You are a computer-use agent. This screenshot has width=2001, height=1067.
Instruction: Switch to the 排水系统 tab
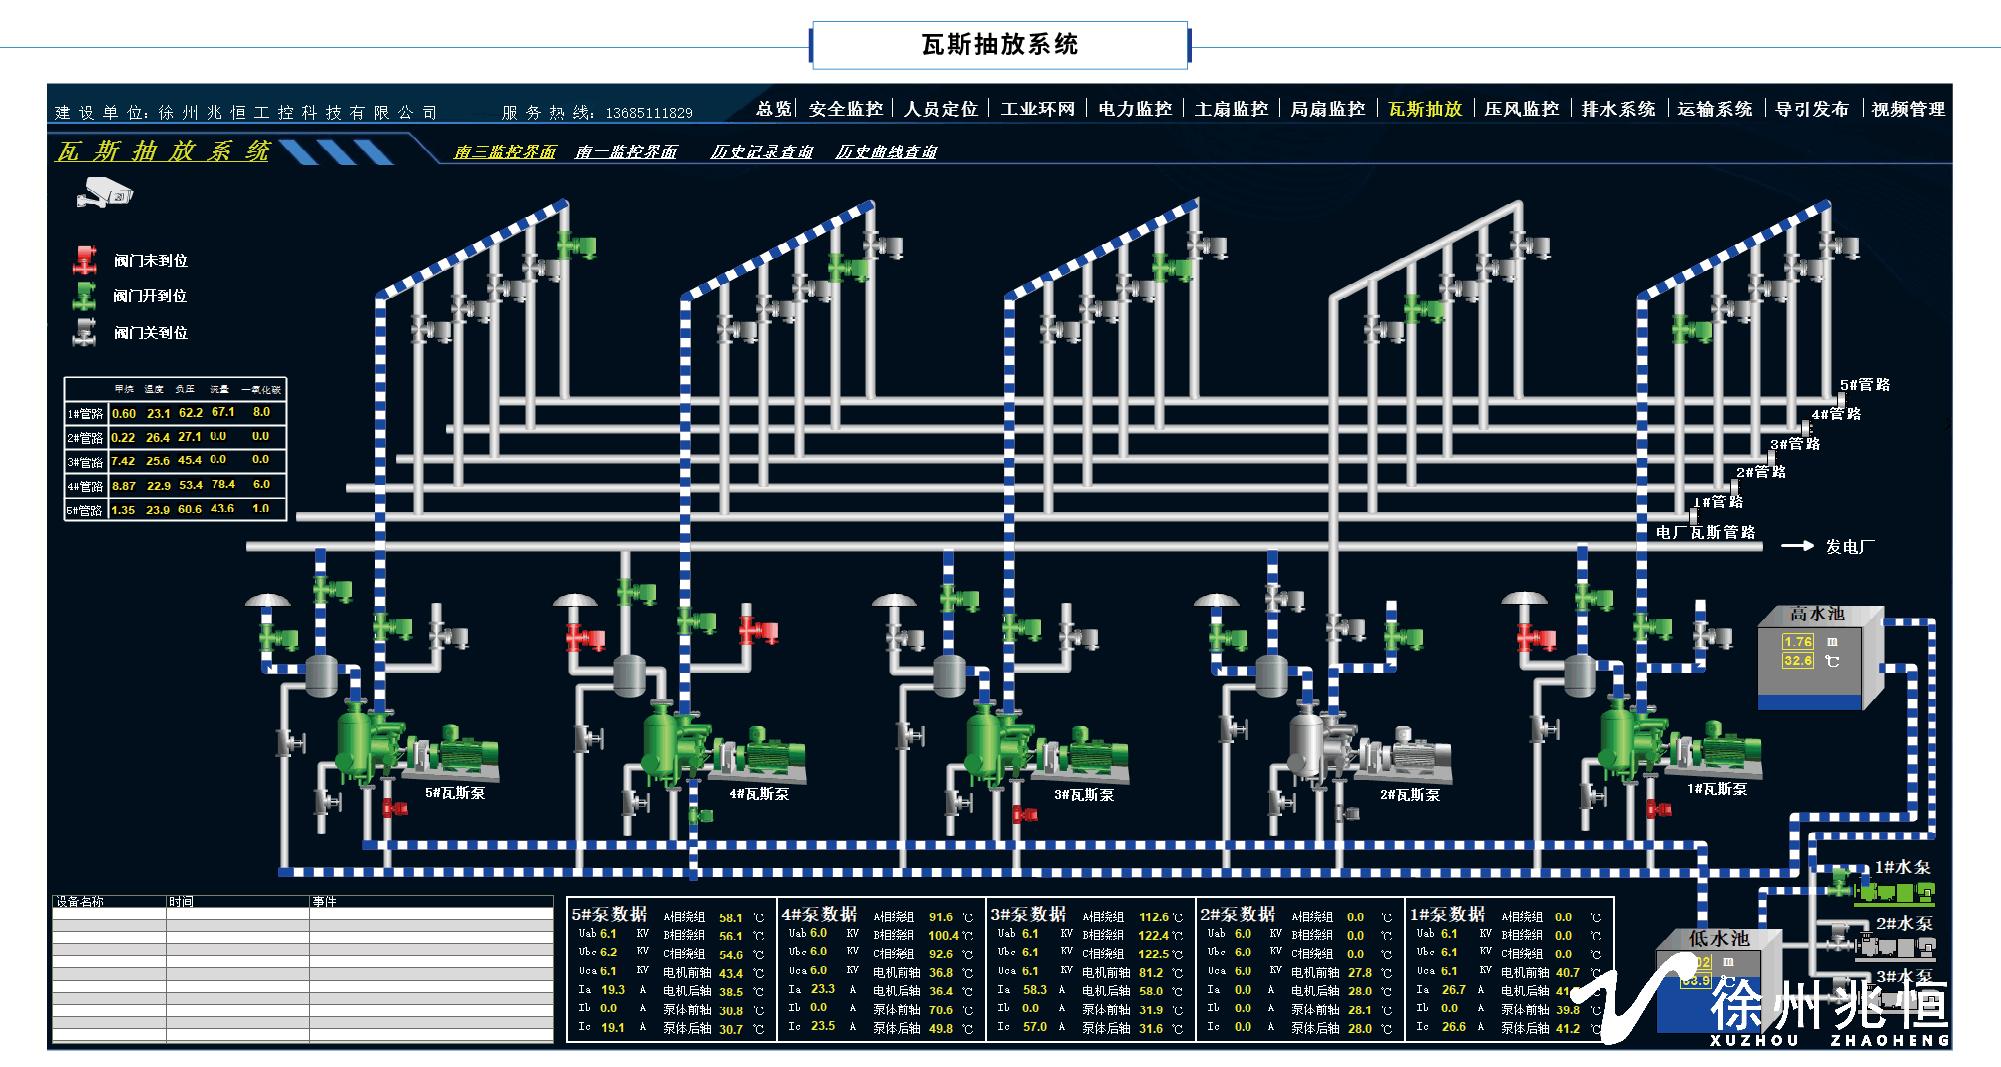click(1618, 109)
